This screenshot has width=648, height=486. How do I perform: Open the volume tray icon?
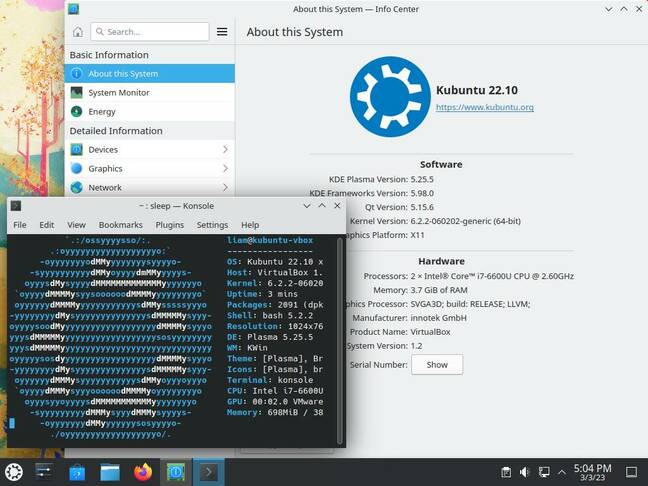[x=525, y=472]
